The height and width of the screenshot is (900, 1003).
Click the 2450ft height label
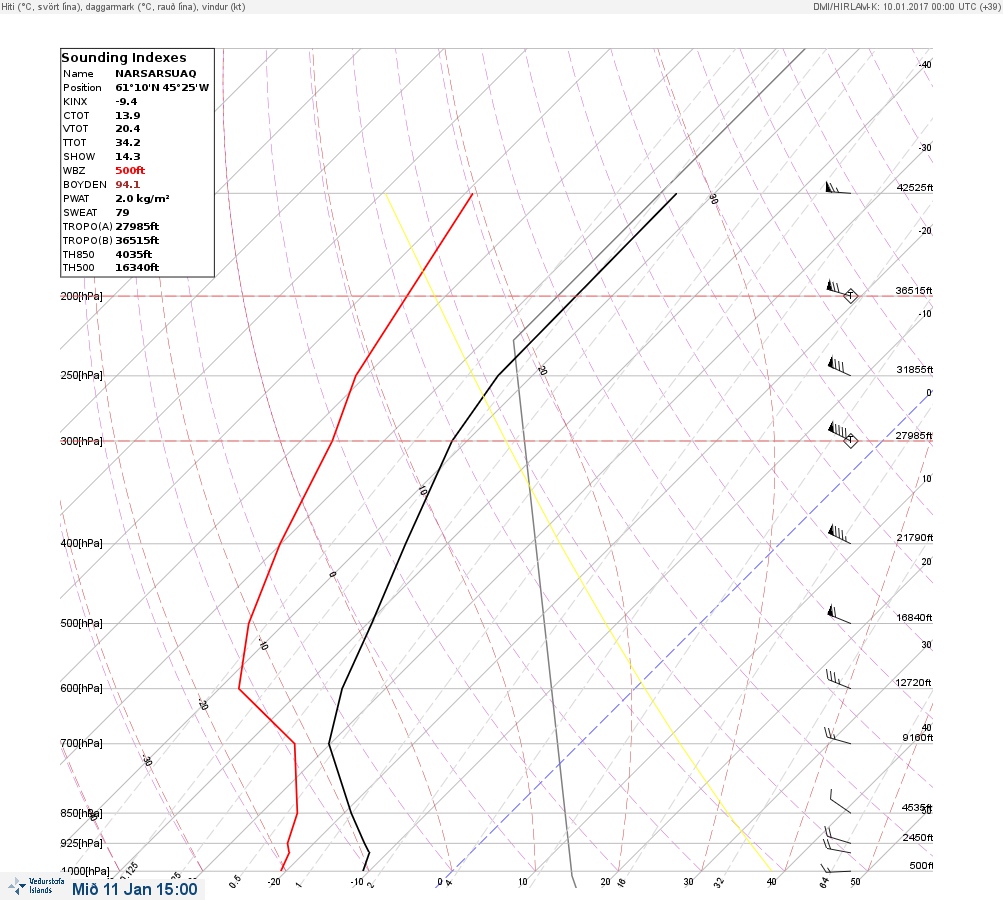918,837
